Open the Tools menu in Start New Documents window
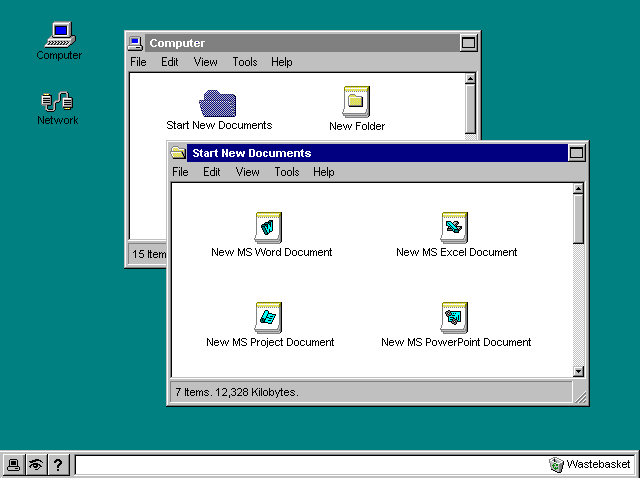The image size is (640, 478). (x=287, y=172)
